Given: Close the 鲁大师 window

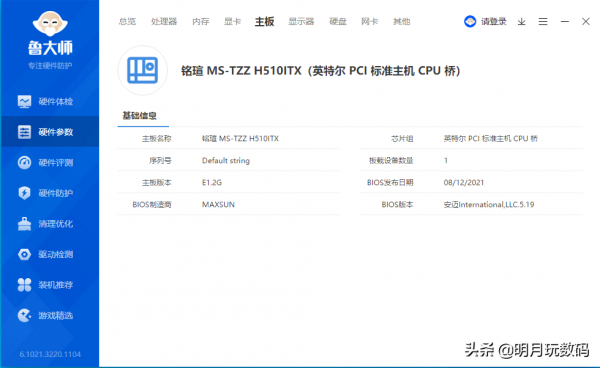Looking at the screenshot, I should (x=586, y=21).
